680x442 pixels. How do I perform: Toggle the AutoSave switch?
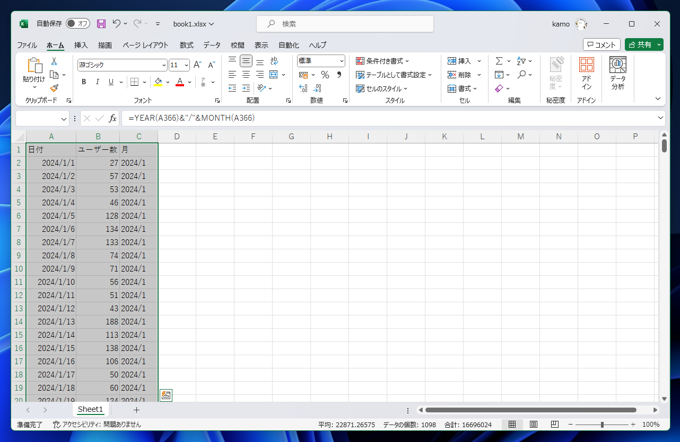78,23
